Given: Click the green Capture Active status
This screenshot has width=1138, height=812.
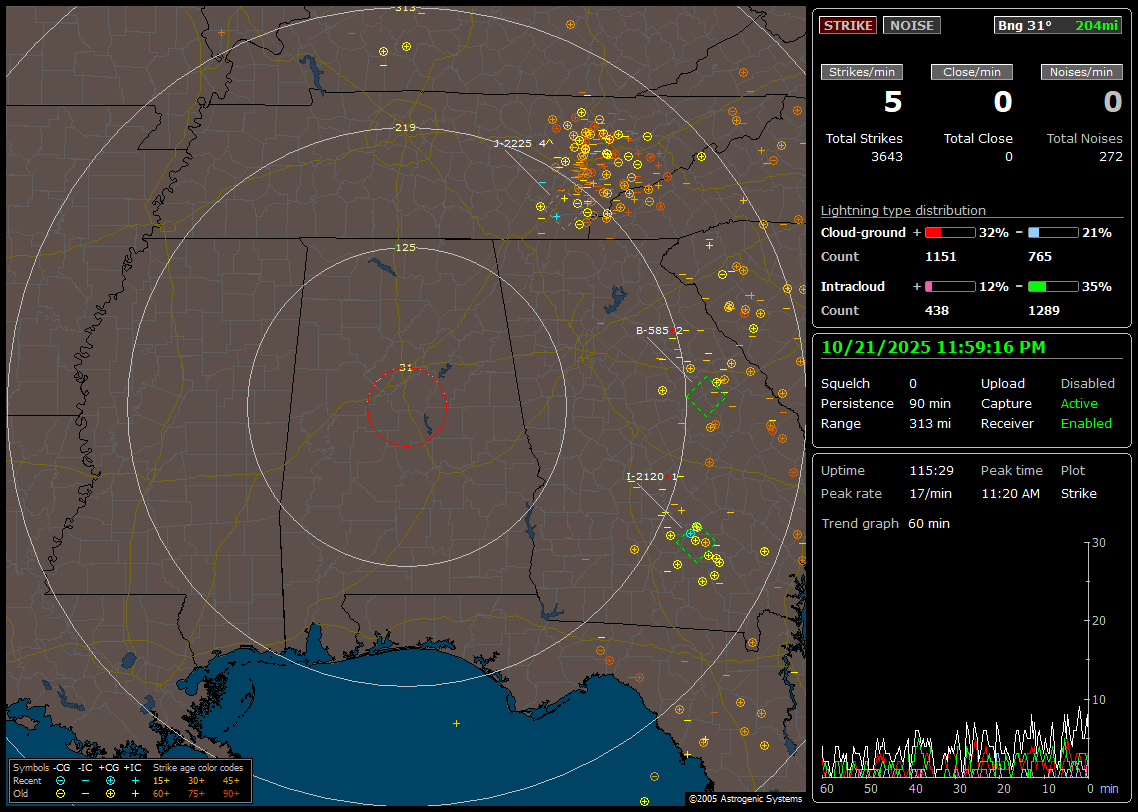Looking at the screenshot, I should [1079, 404].
